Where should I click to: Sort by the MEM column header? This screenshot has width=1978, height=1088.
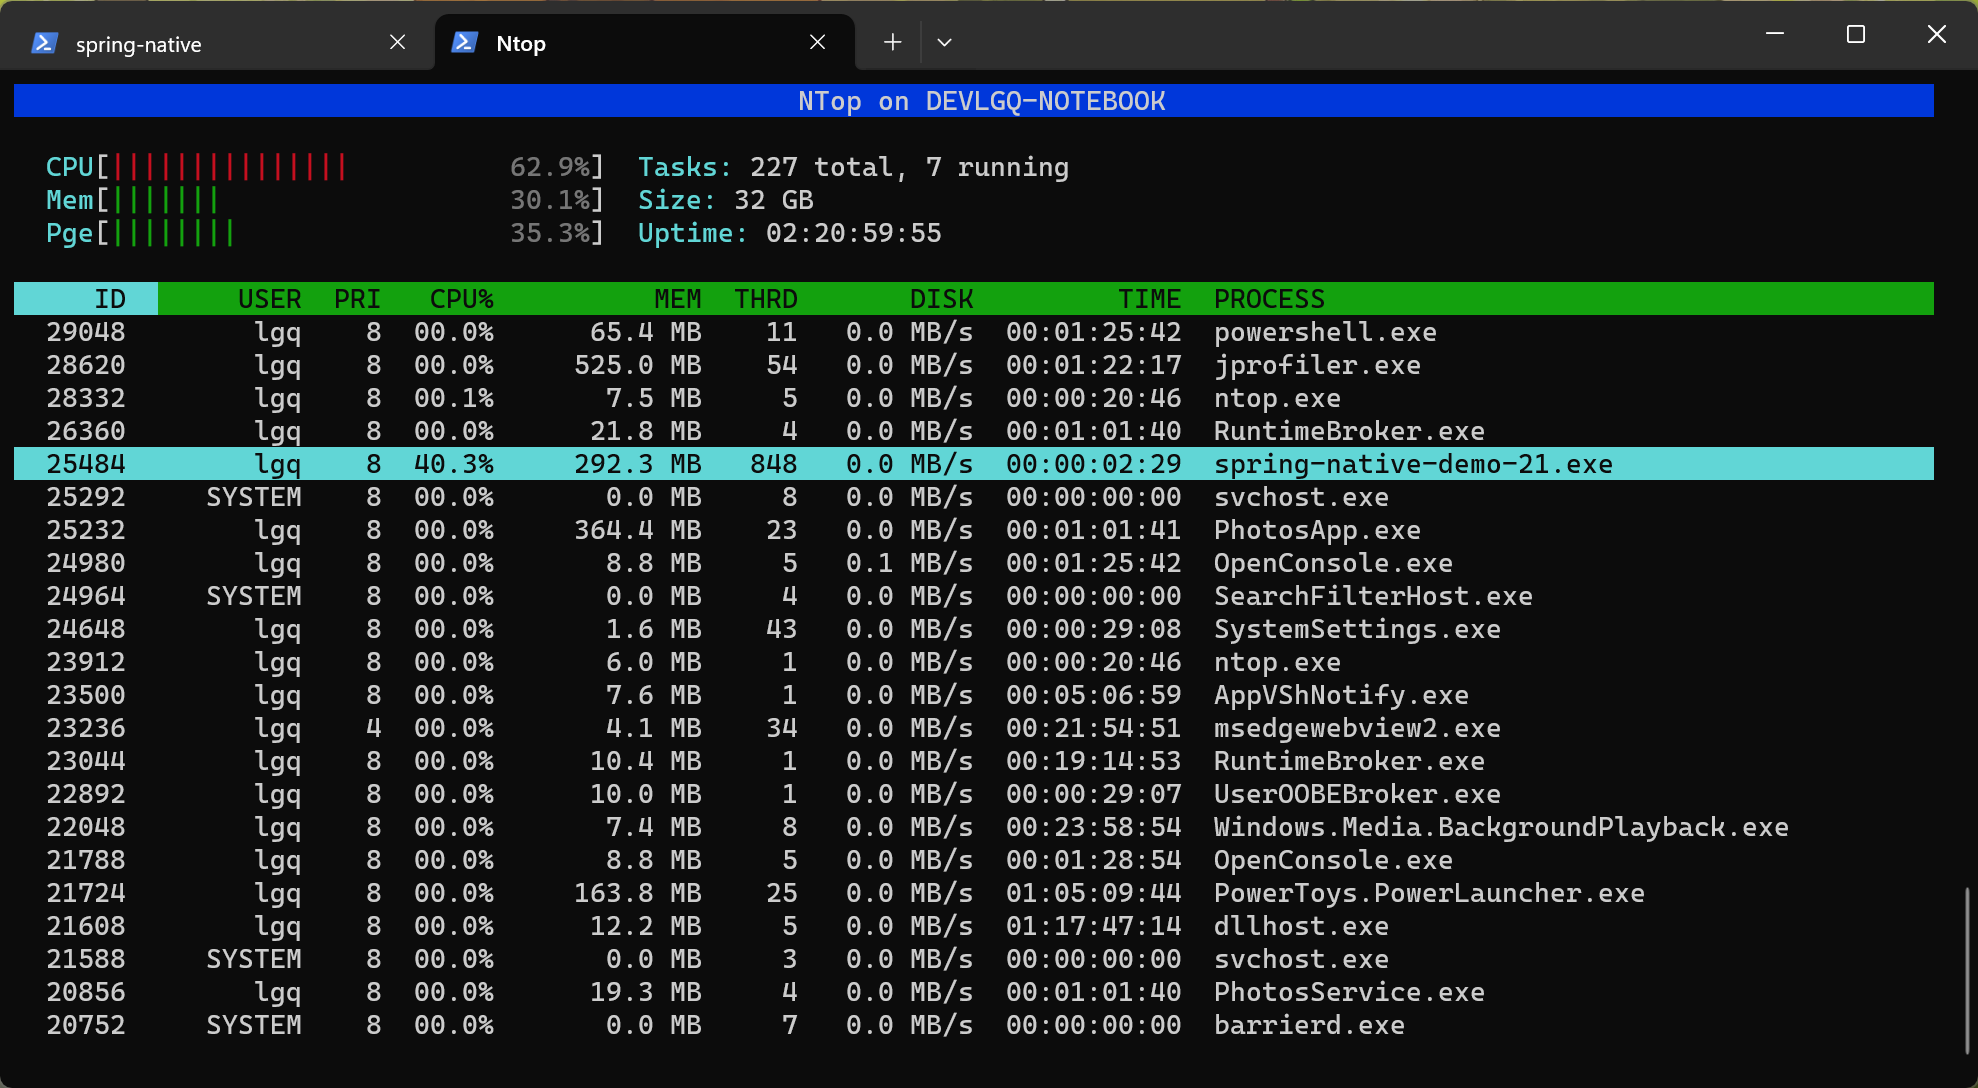(x=678, y=299)
